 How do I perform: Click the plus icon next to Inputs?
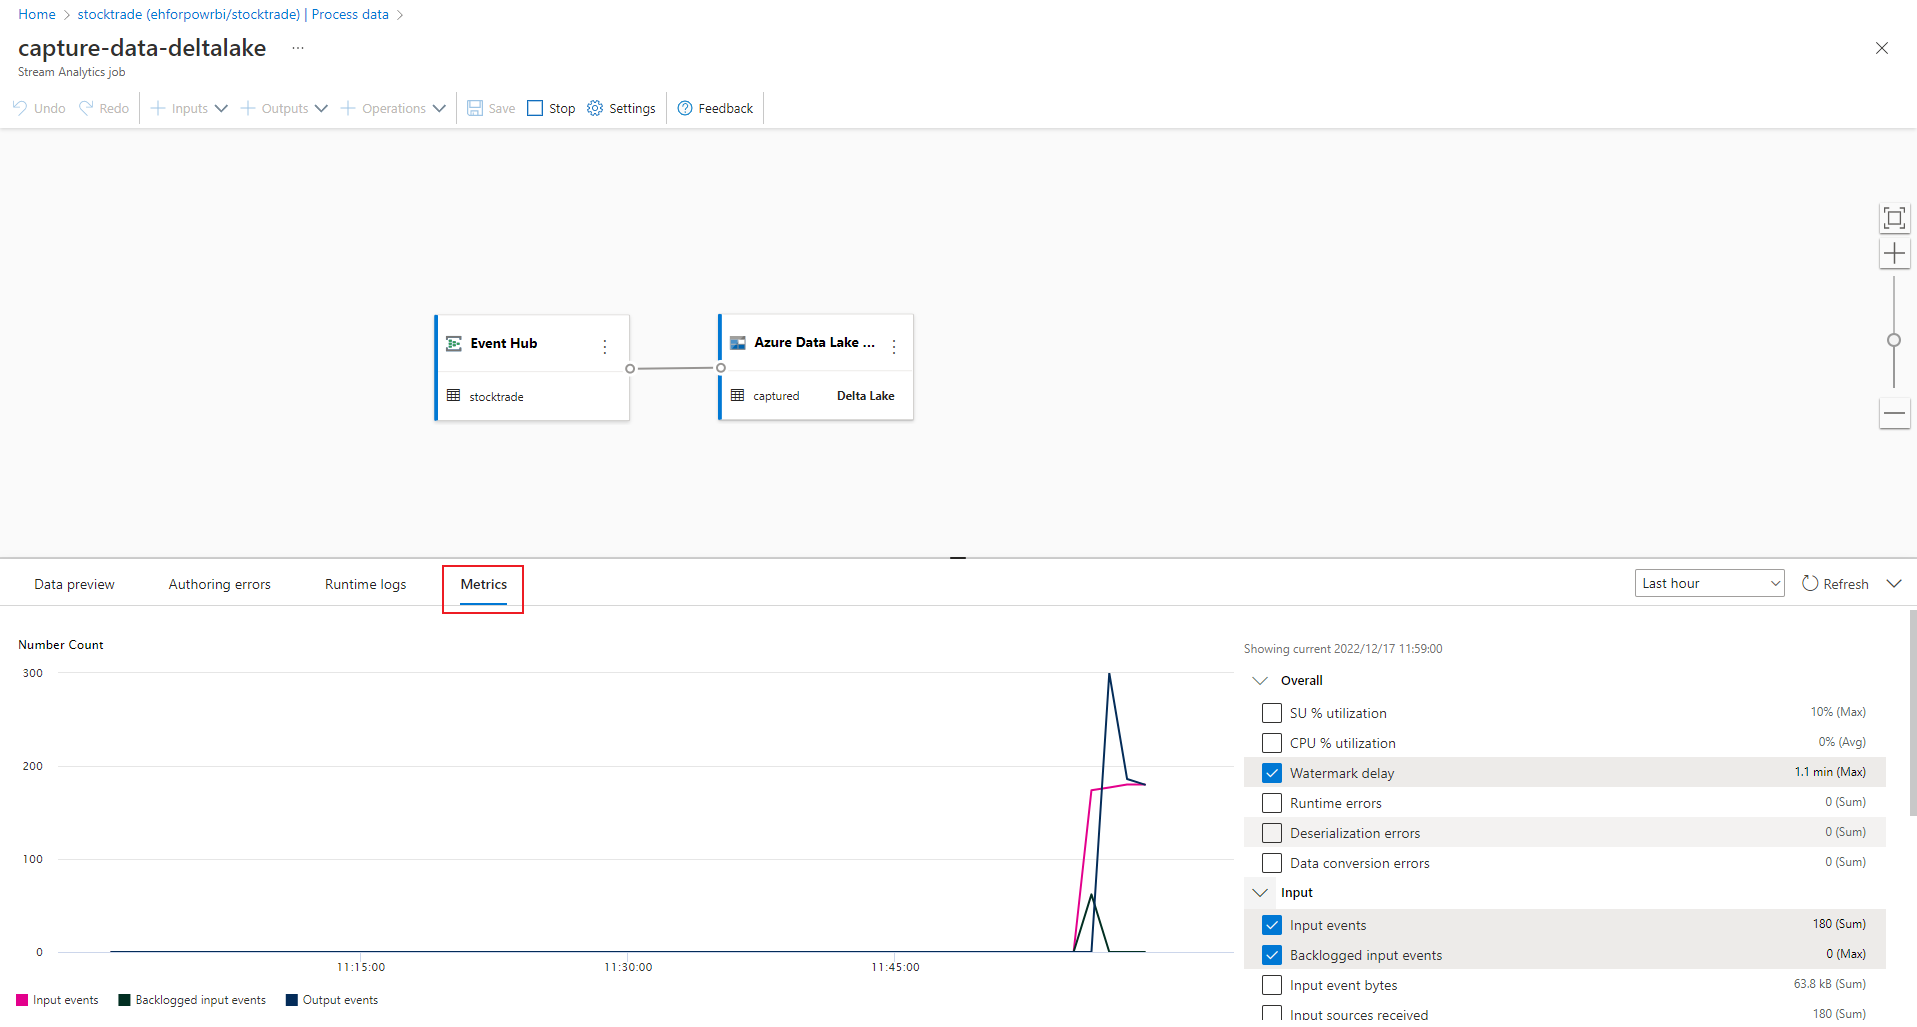pos(158,108)
